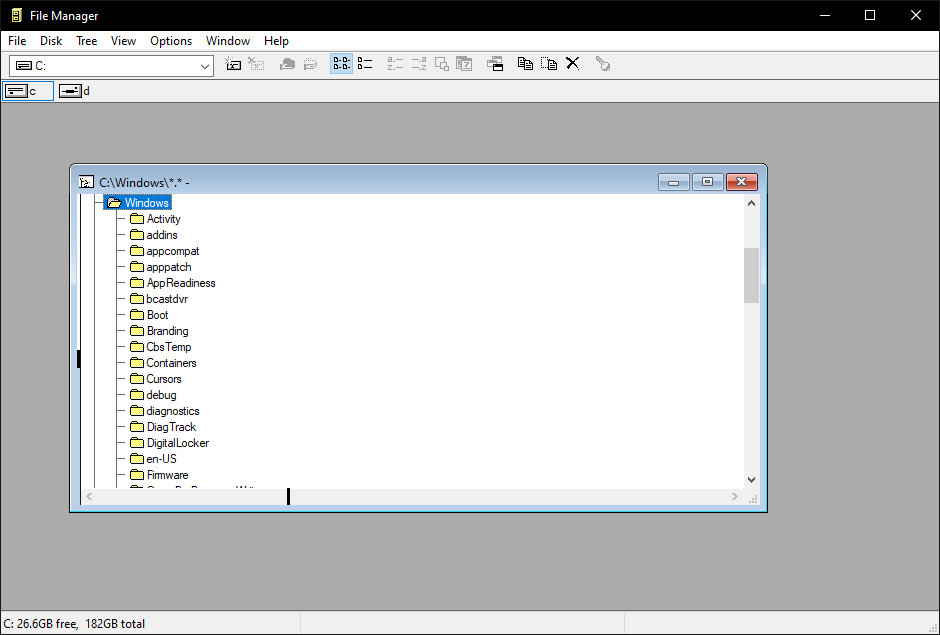Click Sort by Type toolbar icon
The width and height of the screenshot is (940, 635).
coord(418,64)
